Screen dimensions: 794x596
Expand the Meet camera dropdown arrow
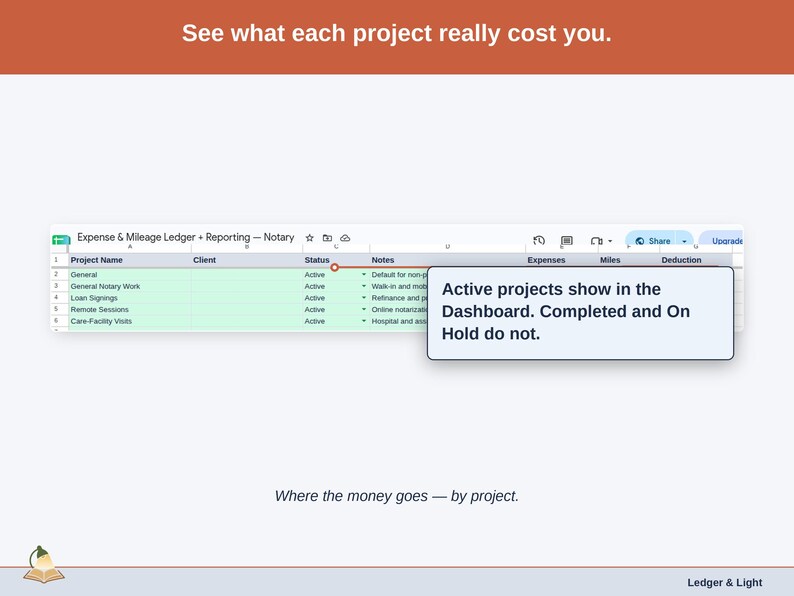610,241
